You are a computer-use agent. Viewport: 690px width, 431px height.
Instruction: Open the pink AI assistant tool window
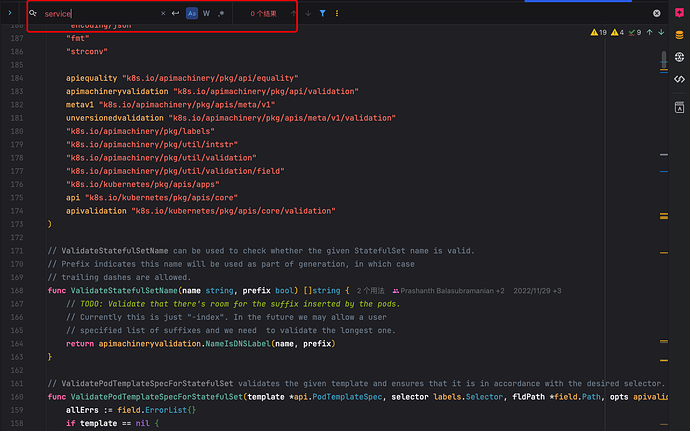pos(679,13)
